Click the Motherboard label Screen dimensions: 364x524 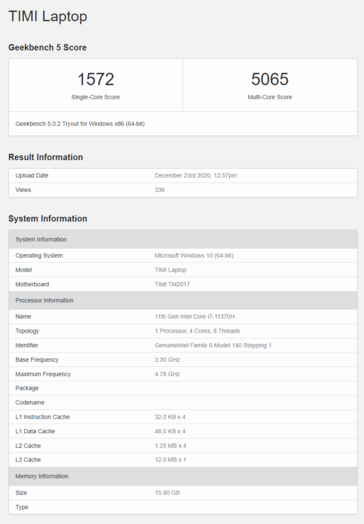coord(32,284)
